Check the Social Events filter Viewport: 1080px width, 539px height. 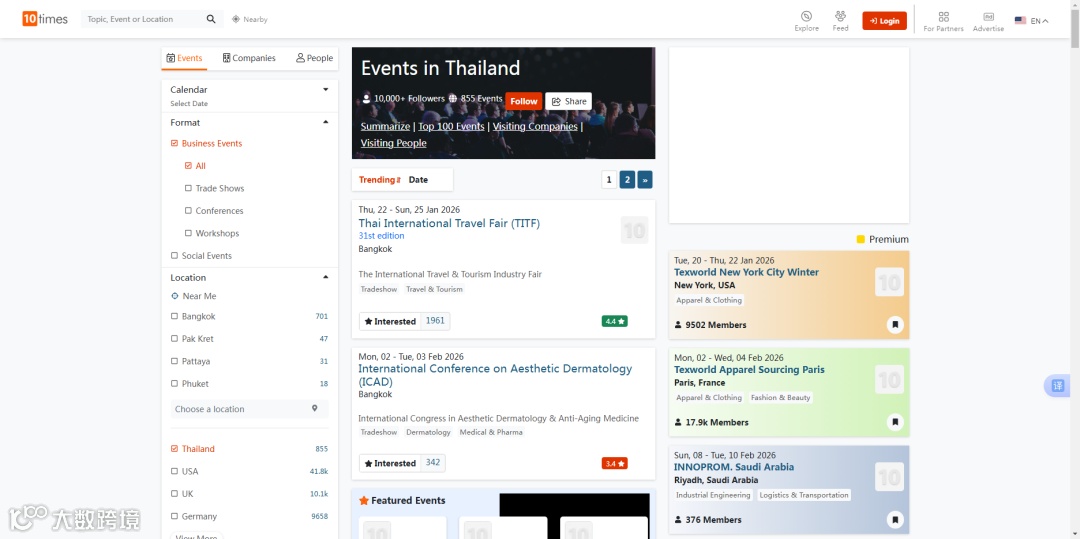click(174, 255)
